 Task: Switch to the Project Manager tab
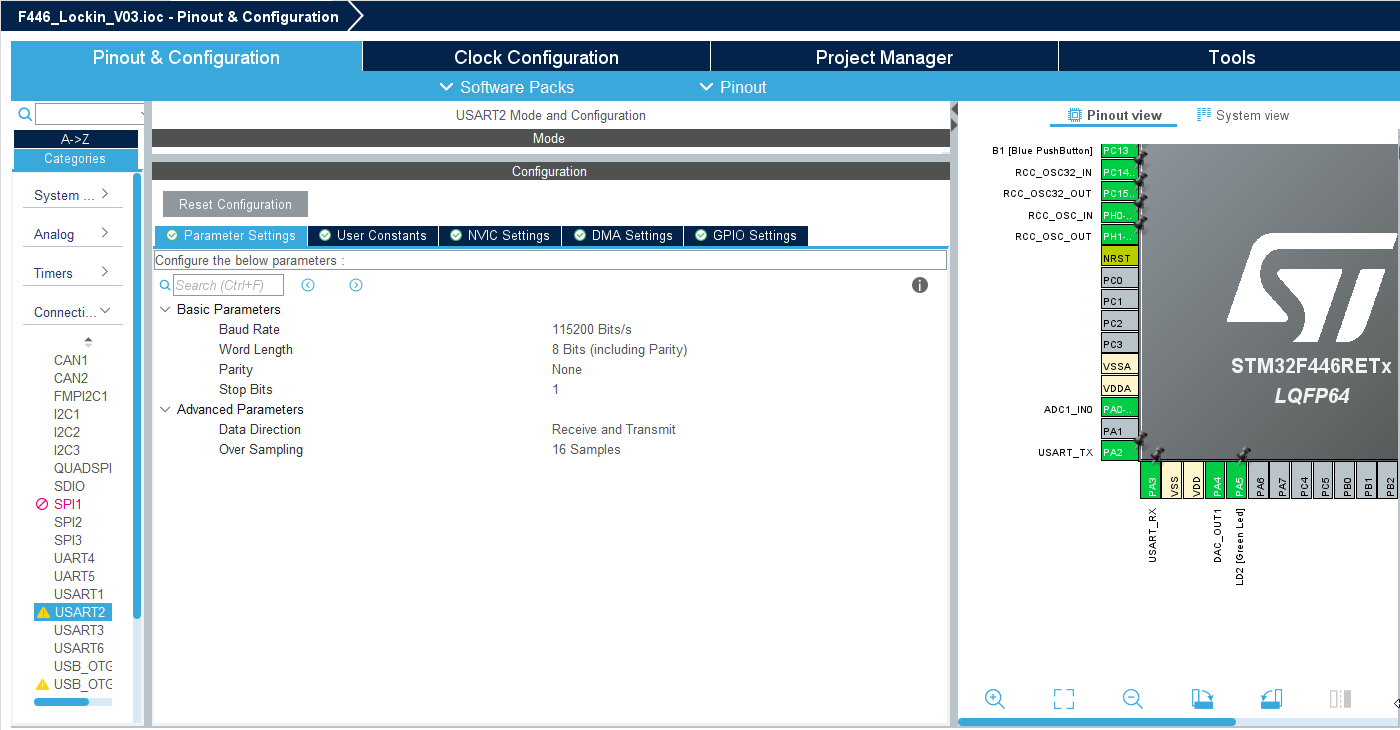tap(884, 57)
